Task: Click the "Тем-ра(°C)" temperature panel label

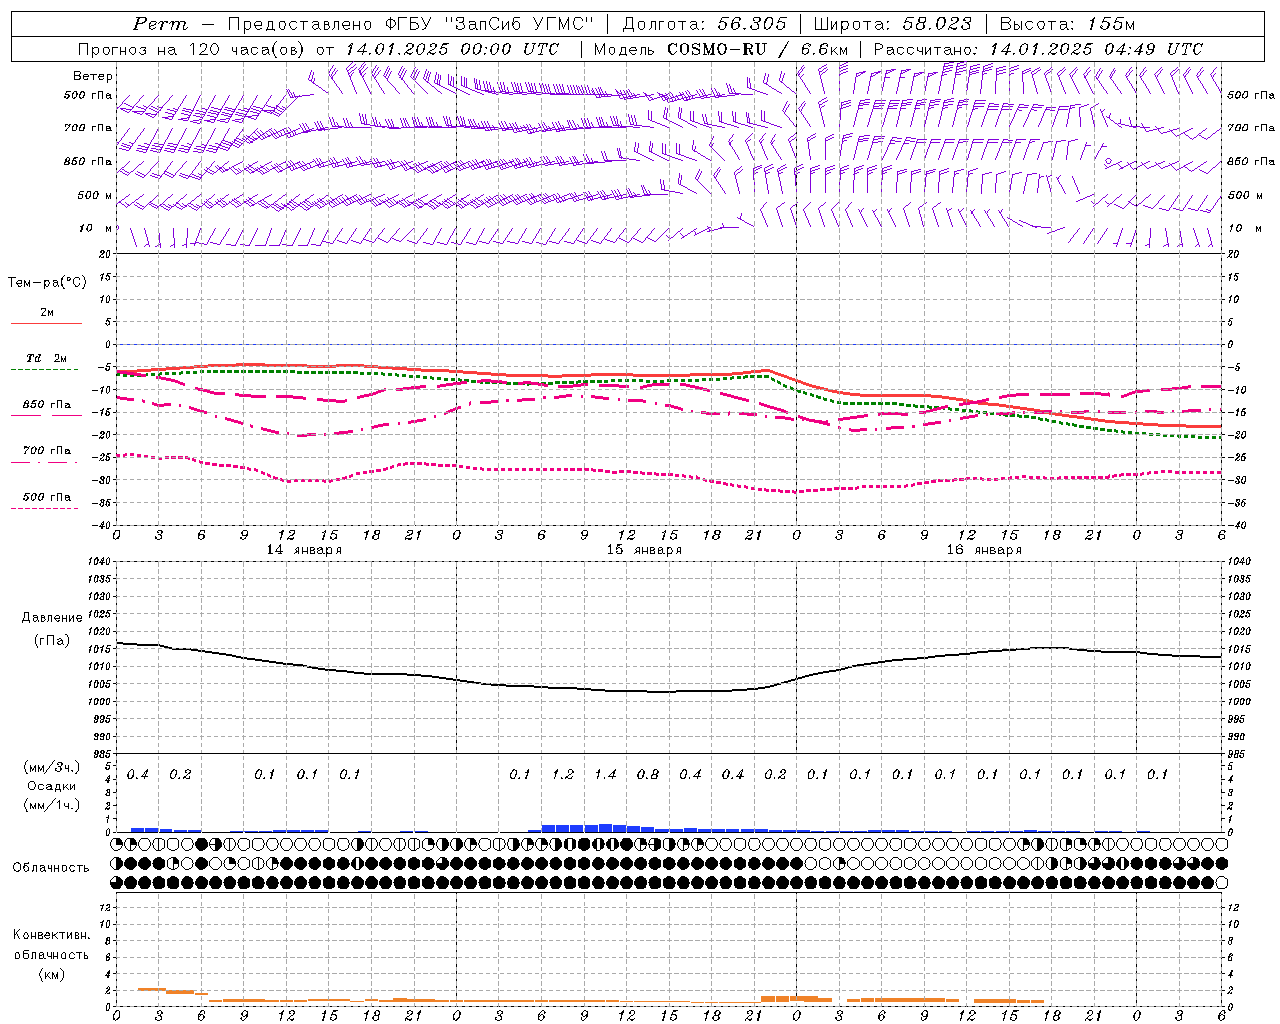Action: (x=47, y=283)
